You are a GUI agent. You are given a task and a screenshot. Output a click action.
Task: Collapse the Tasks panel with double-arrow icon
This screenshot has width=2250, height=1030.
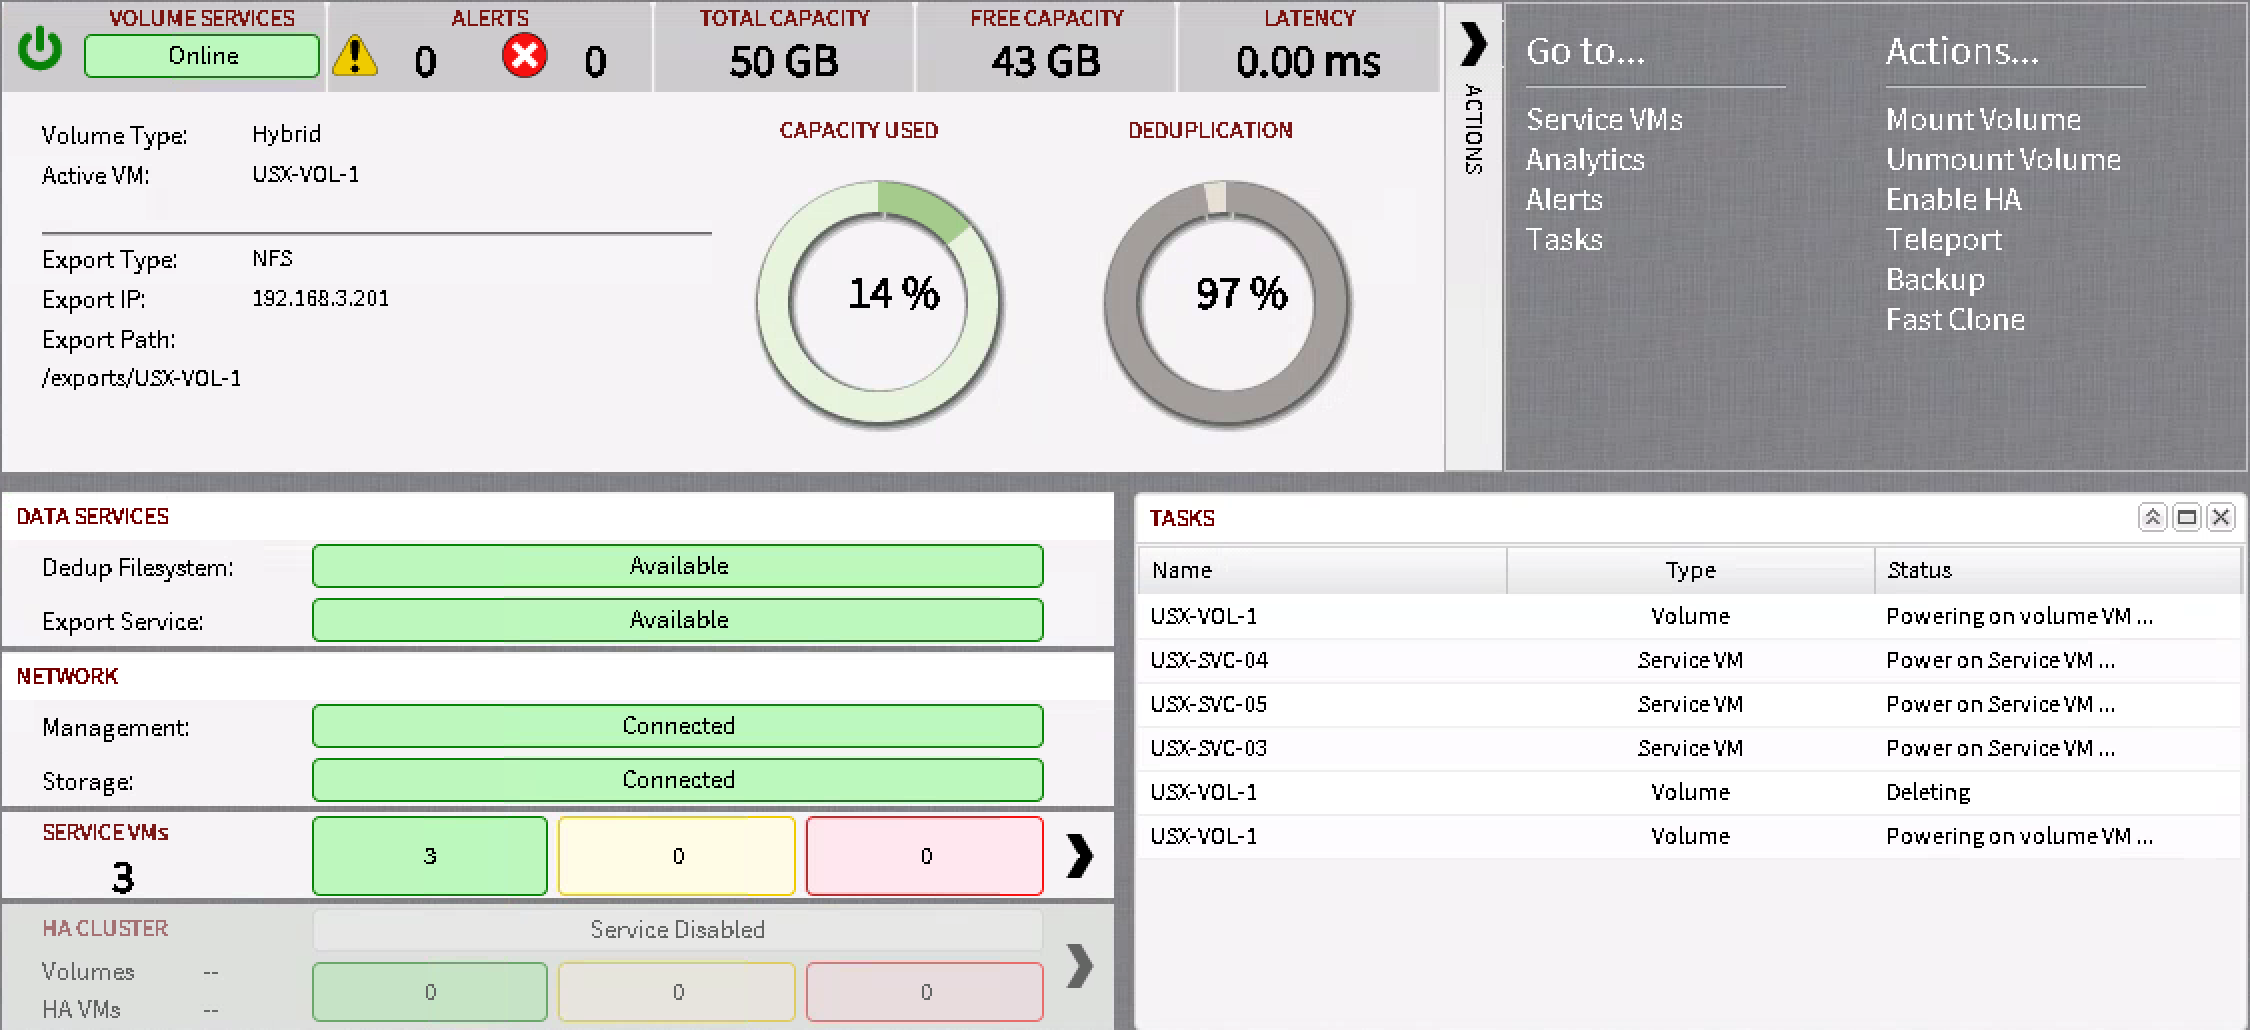click(2152, 517)
